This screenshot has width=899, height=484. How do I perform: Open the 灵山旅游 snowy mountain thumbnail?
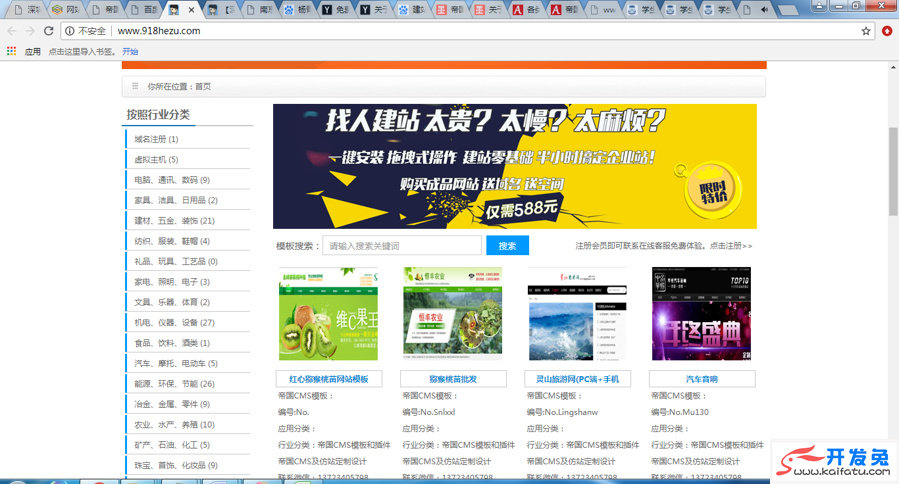(x=577, y=314)
